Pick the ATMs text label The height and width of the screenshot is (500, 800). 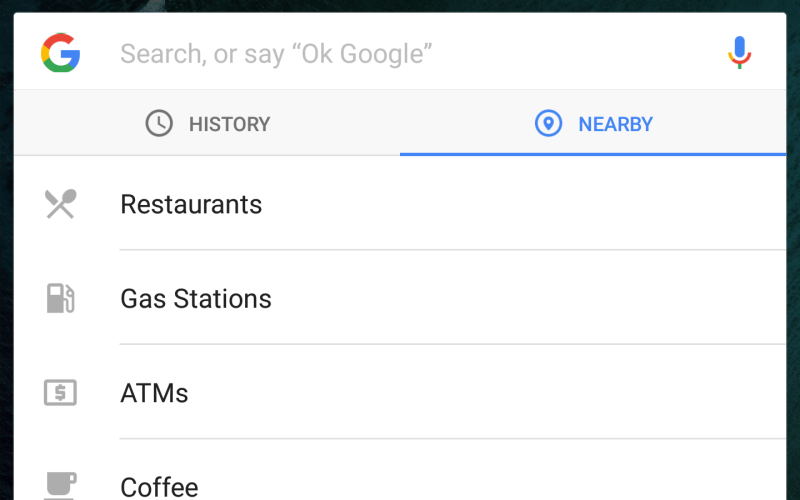[x=154, y=392]
